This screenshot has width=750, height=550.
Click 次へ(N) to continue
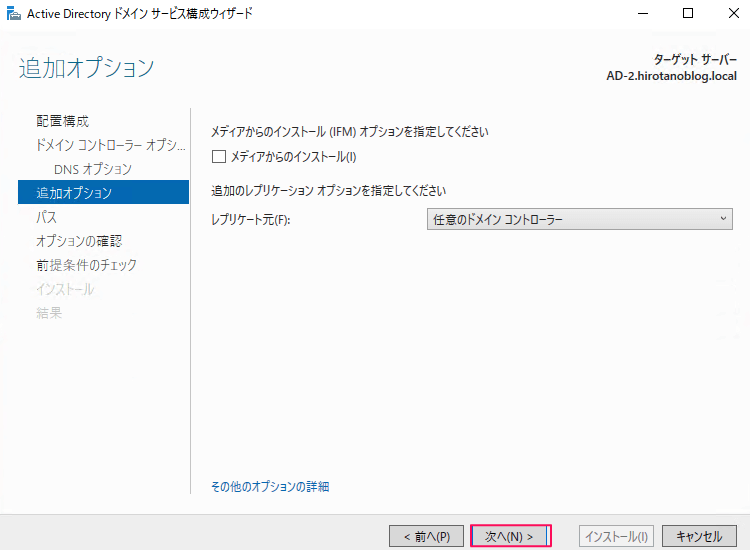510,536
